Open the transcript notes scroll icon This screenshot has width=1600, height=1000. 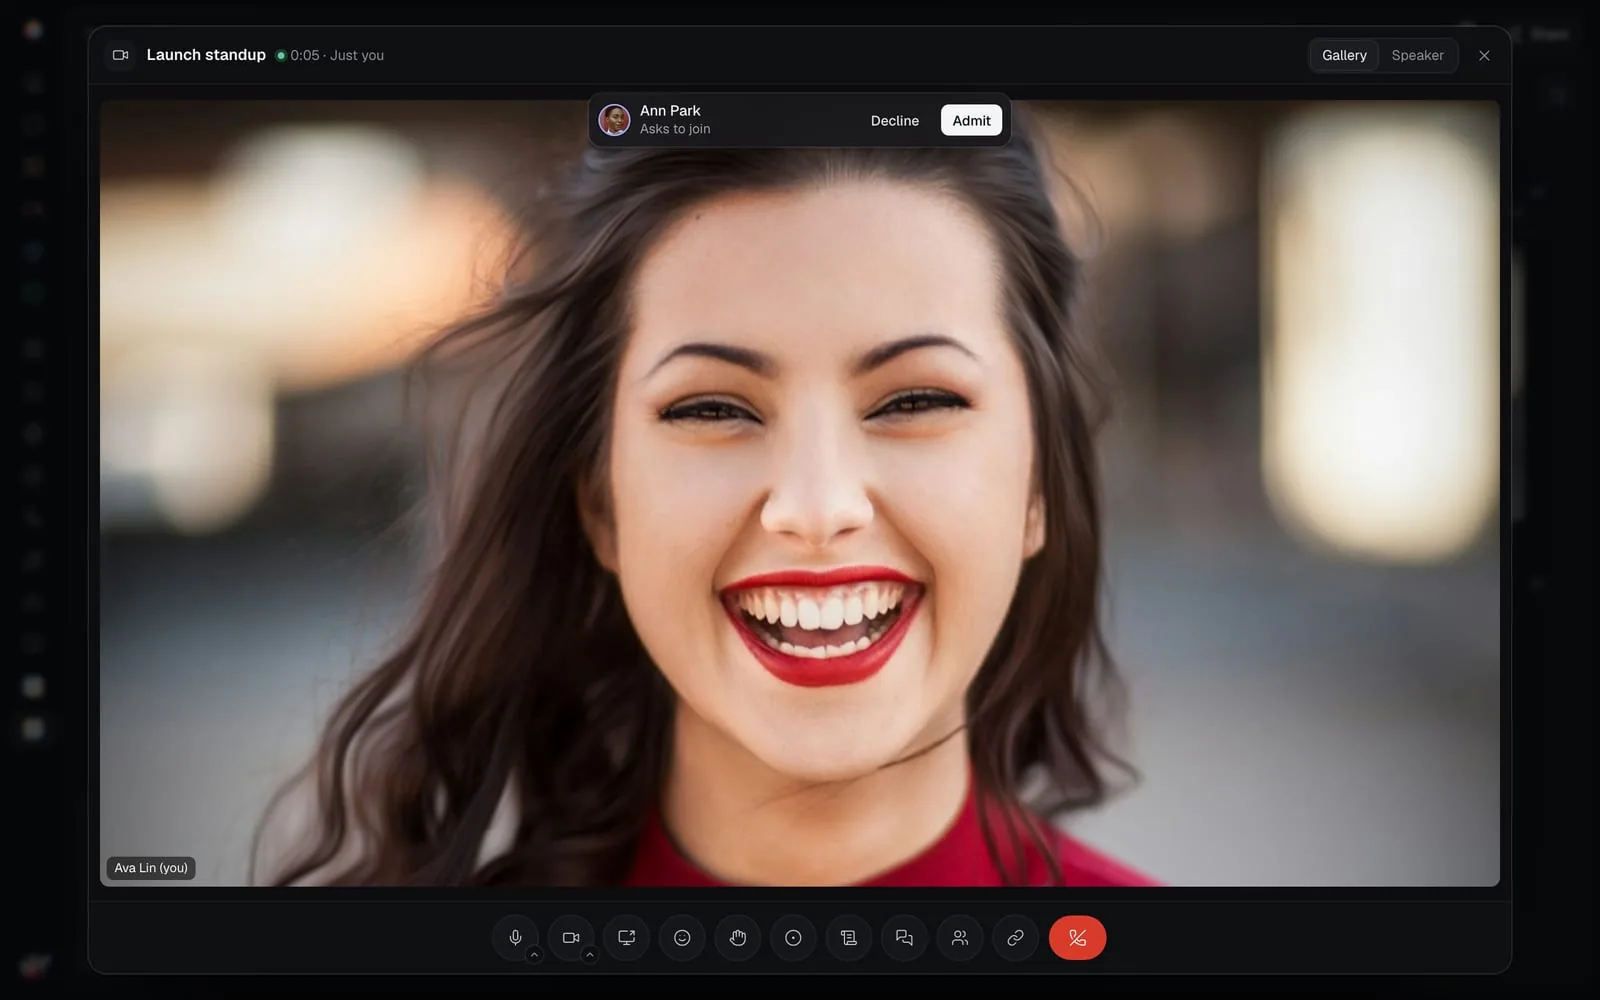pyautogui.click(x=849, y=938)
